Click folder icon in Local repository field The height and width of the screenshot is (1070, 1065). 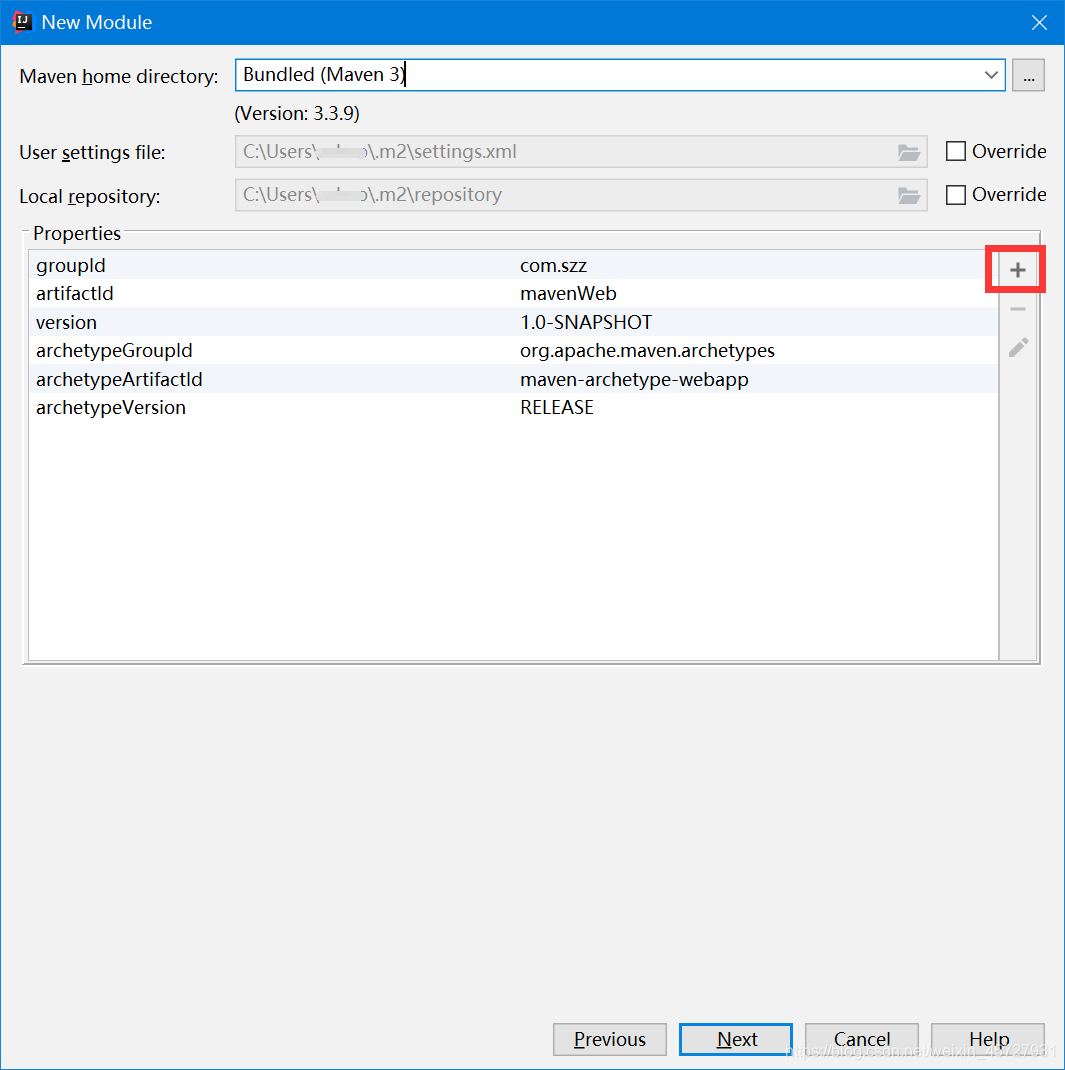[908, 196]
